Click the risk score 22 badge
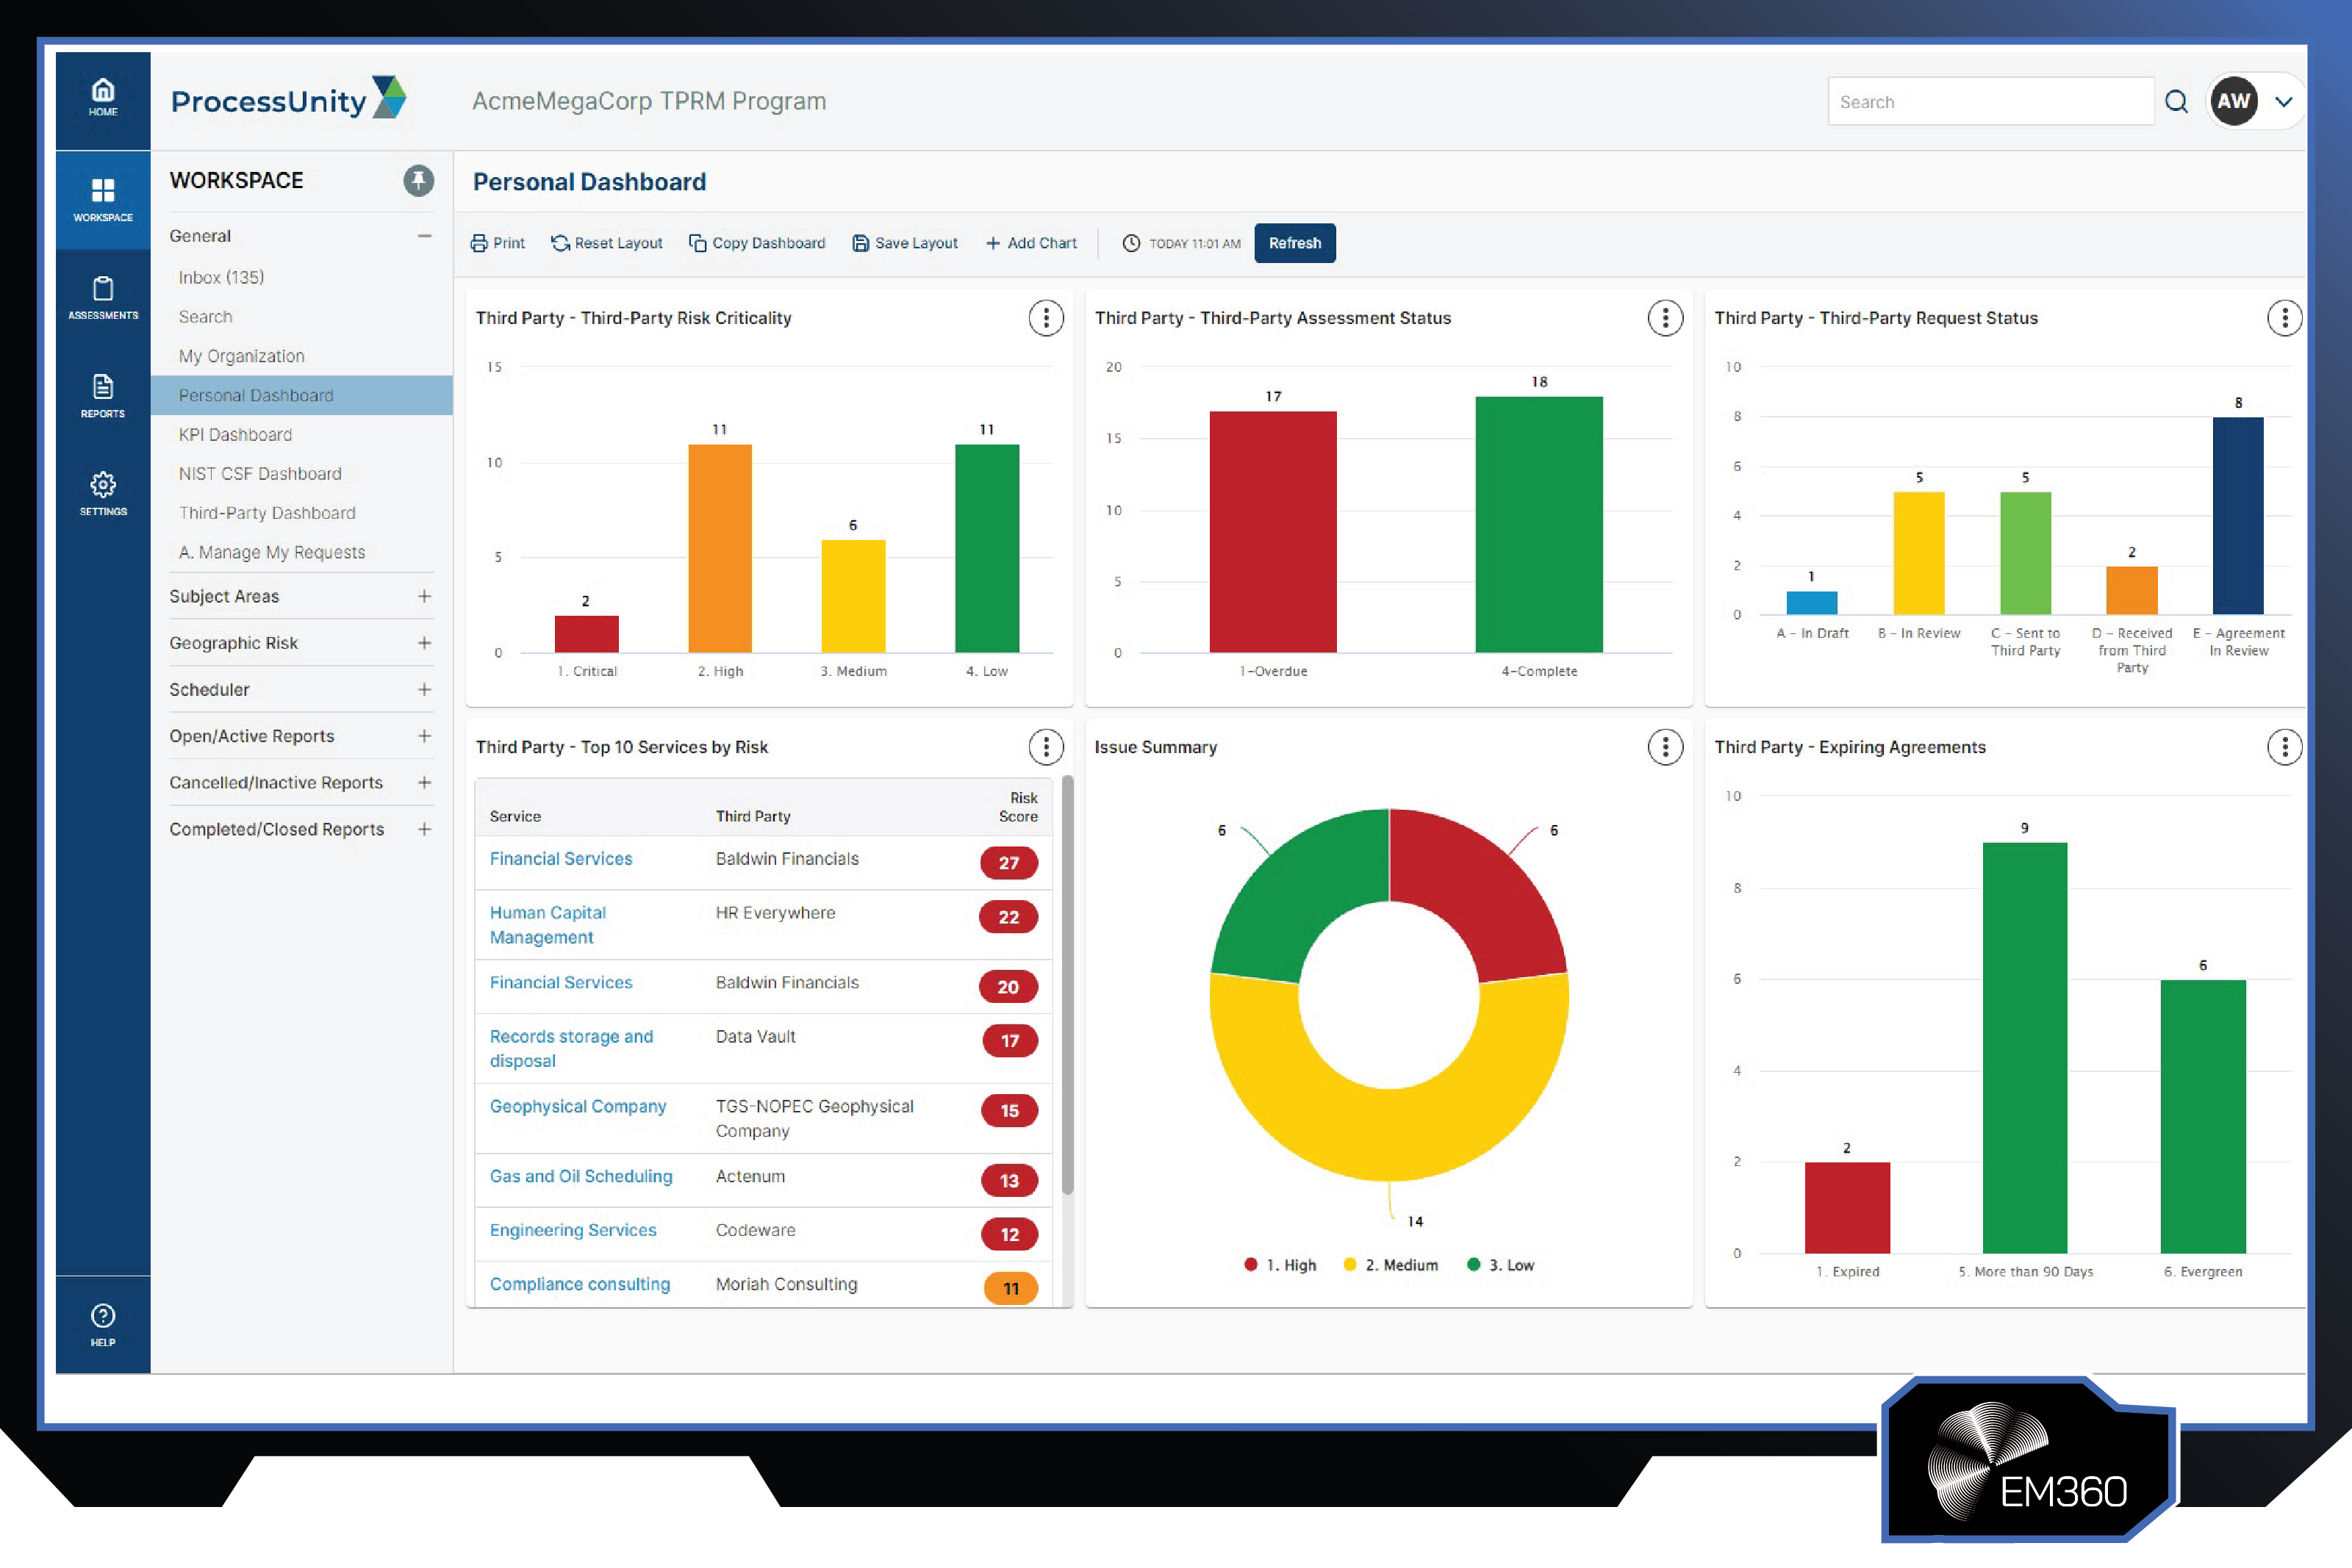The image size is (2352, 1568). 1008,917
